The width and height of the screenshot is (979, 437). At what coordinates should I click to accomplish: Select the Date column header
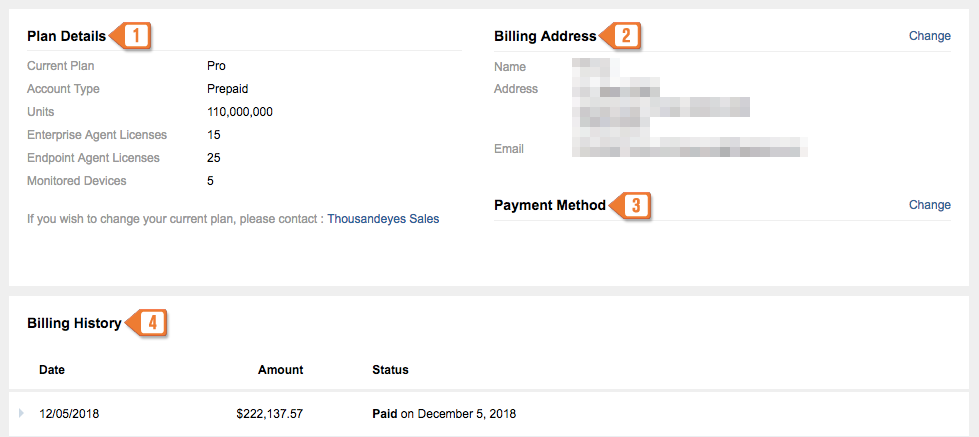(52, 370)
